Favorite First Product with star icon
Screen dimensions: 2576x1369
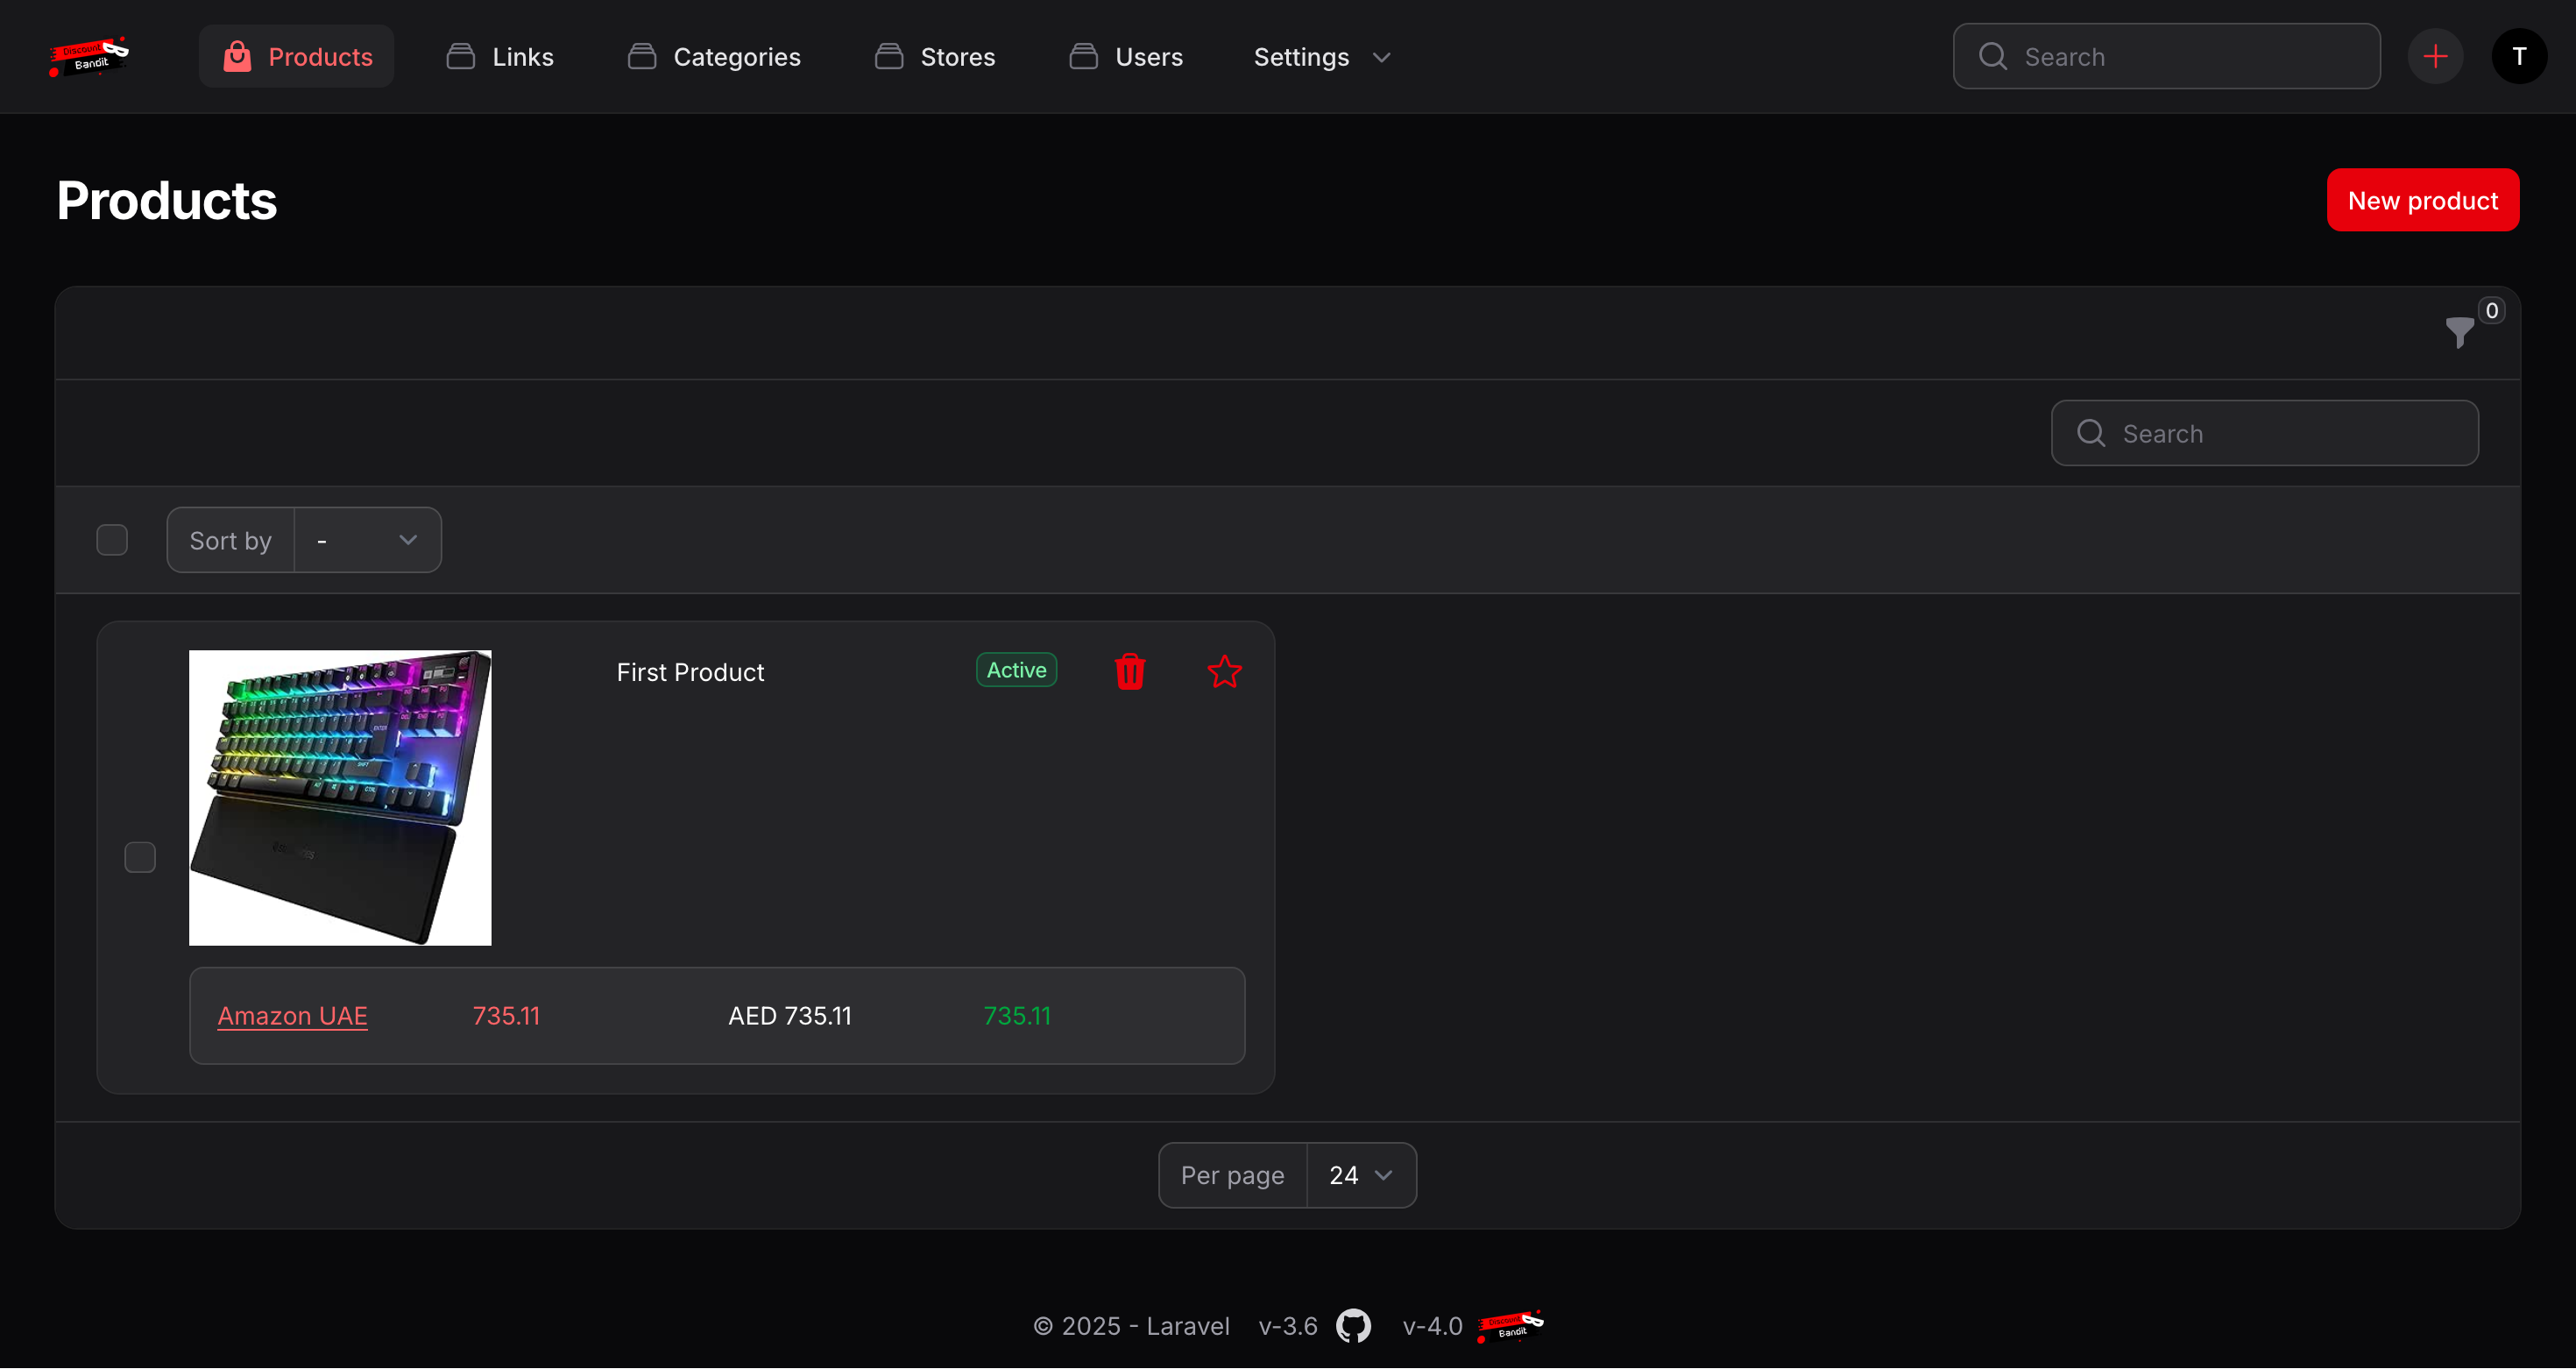click(x=1224, y=671)
